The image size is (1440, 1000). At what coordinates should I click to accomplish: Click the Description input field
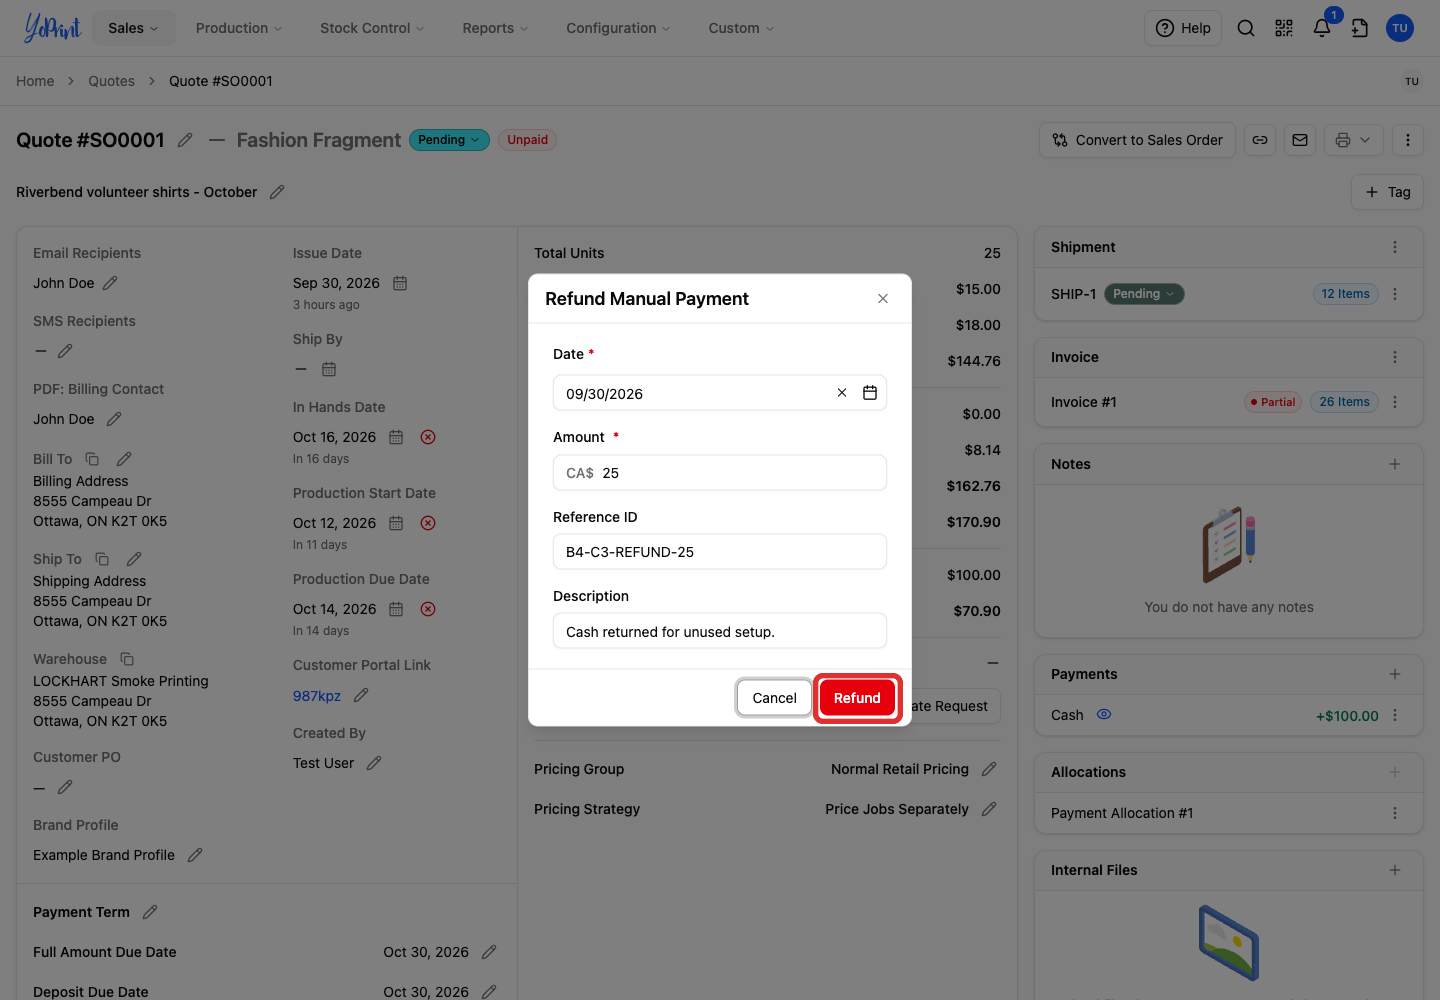[720, 631]
